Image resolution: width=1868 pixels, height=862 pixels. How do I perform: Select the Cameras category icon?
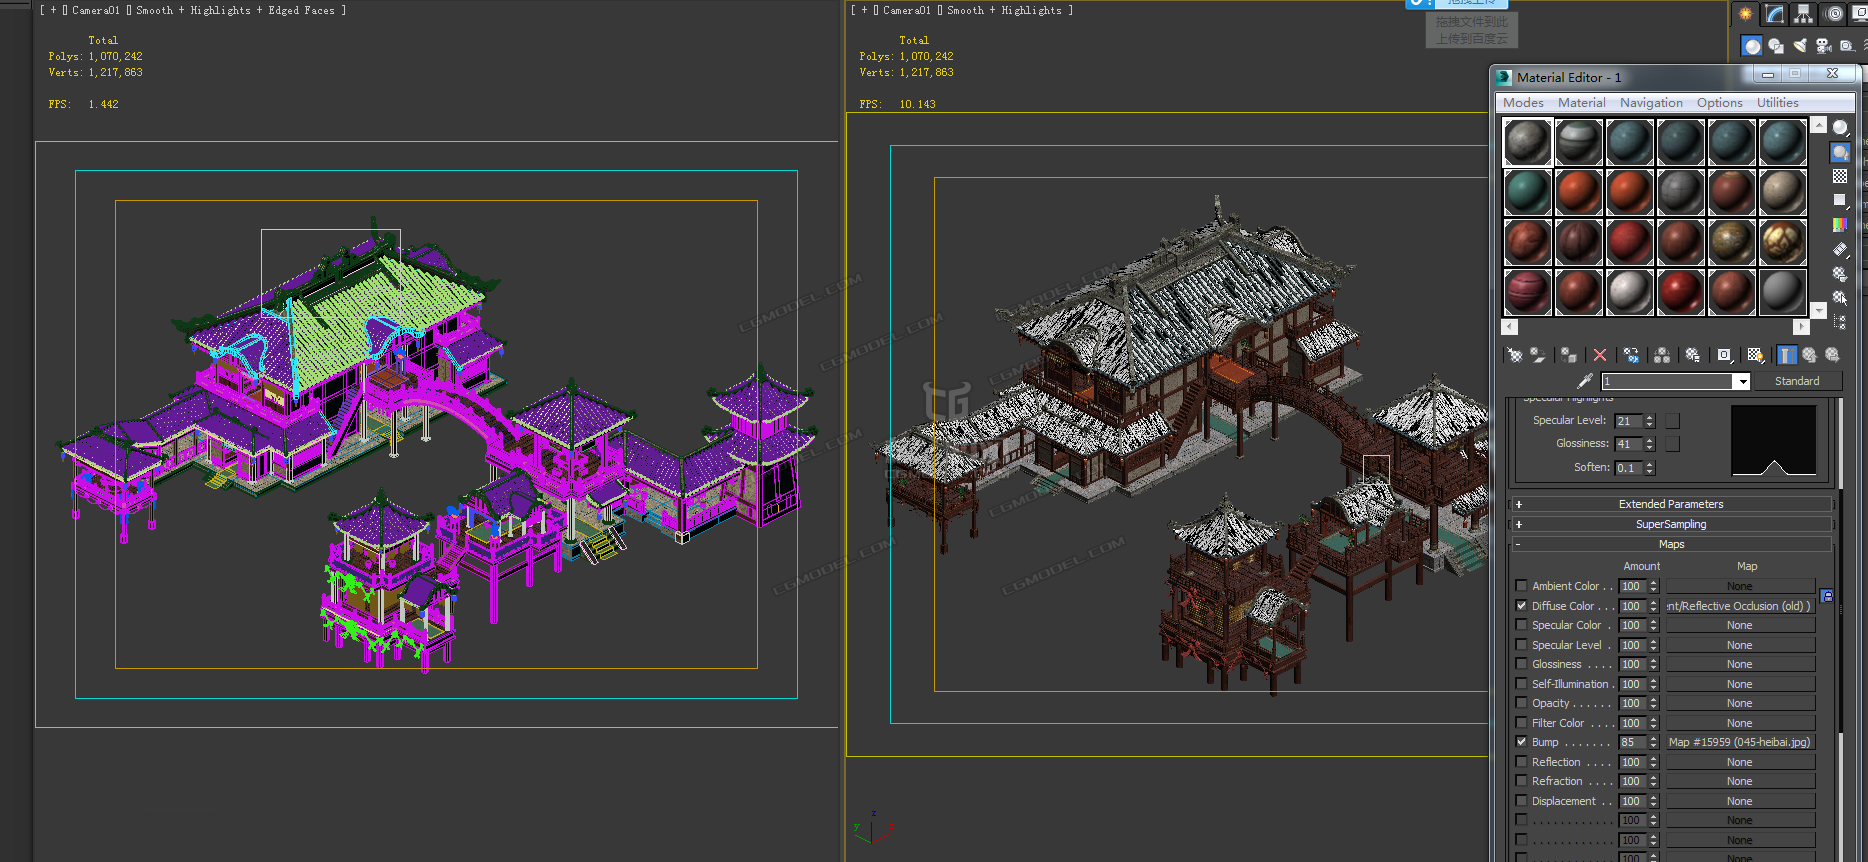[x=1824, y=46]
